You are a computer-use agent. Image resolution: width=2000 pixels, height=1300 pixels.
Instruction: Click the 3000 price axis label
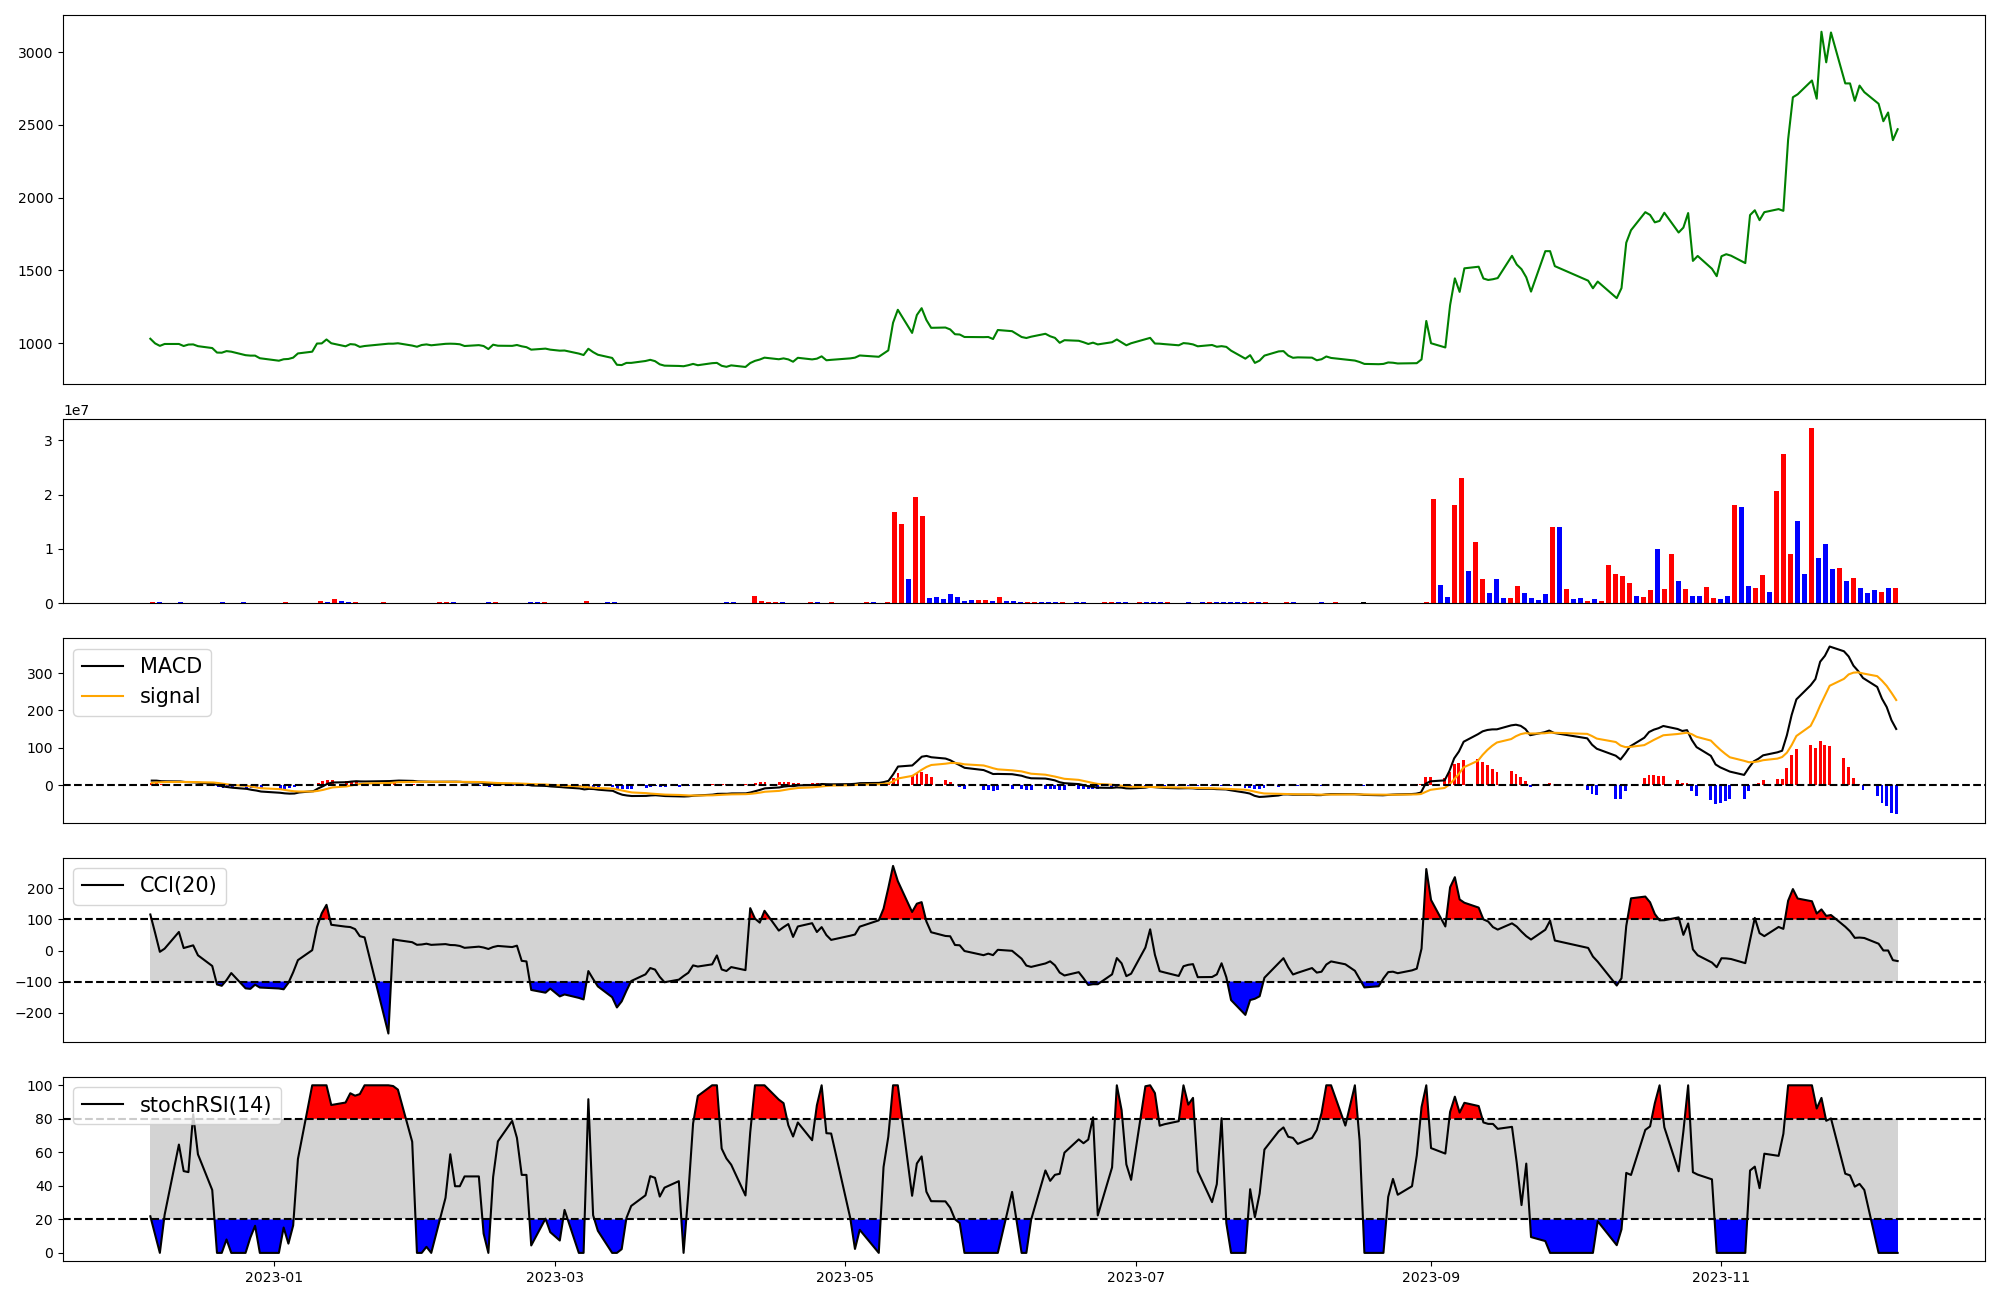pyautogui.click(x=36, y=53)
